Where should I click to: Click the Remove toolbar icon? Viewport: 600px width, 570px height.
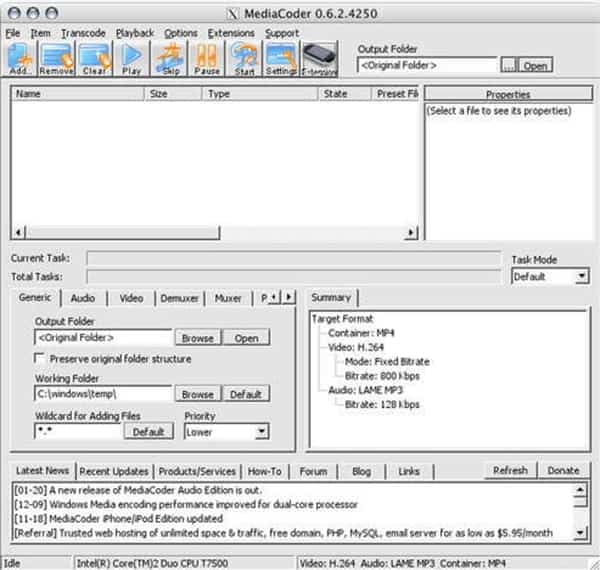click(56, 59)
